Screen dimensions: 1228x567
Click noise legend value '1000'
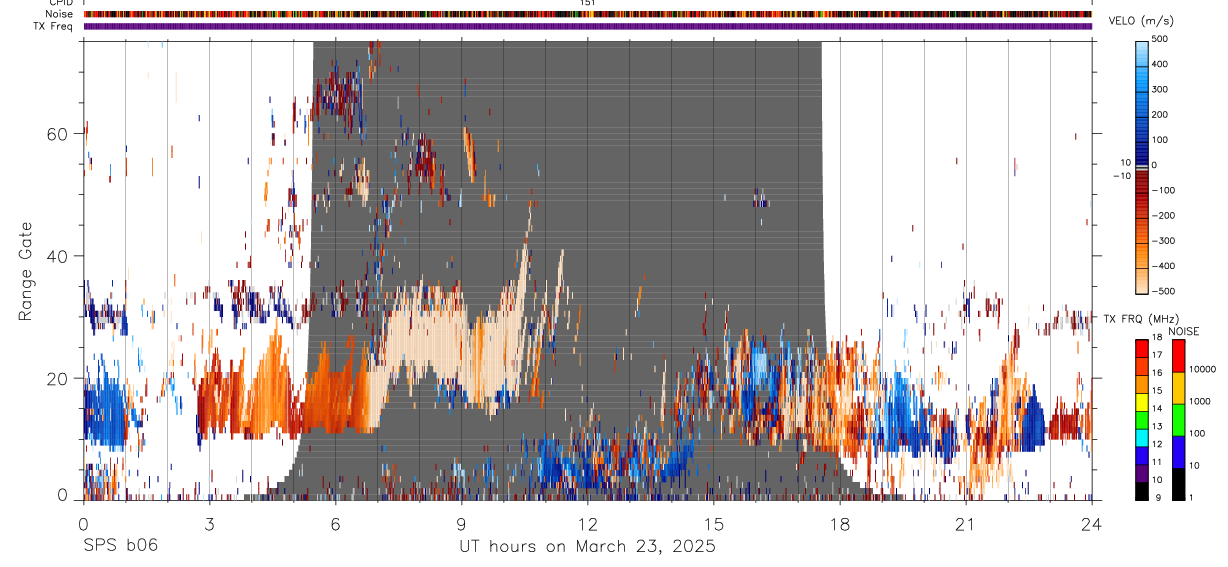pos(1200,401)
